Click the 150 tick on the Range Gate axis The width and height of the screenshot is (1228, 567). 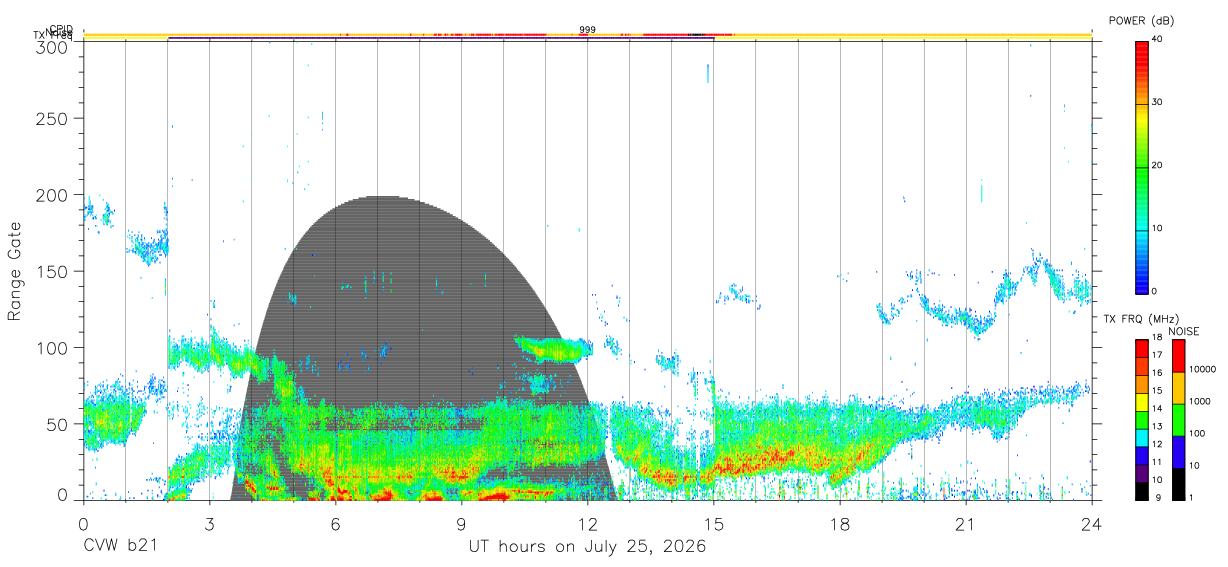coord(53,271)
